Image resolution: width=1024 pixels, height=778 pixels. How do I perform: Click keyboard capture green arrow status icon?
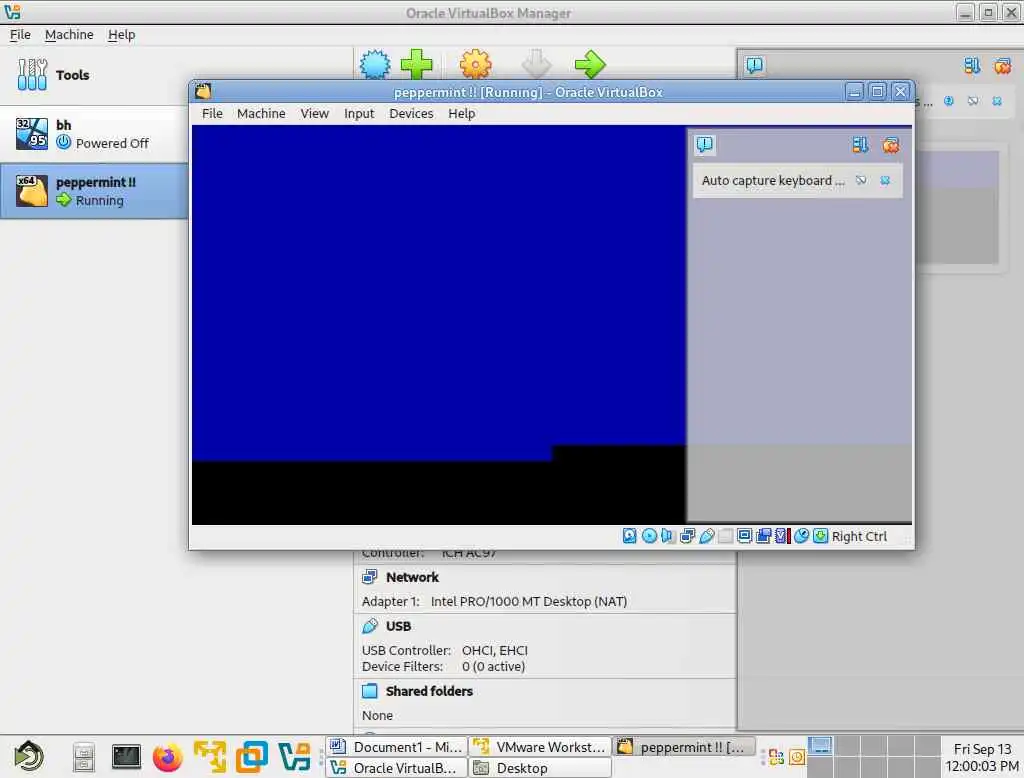[820, 536]
